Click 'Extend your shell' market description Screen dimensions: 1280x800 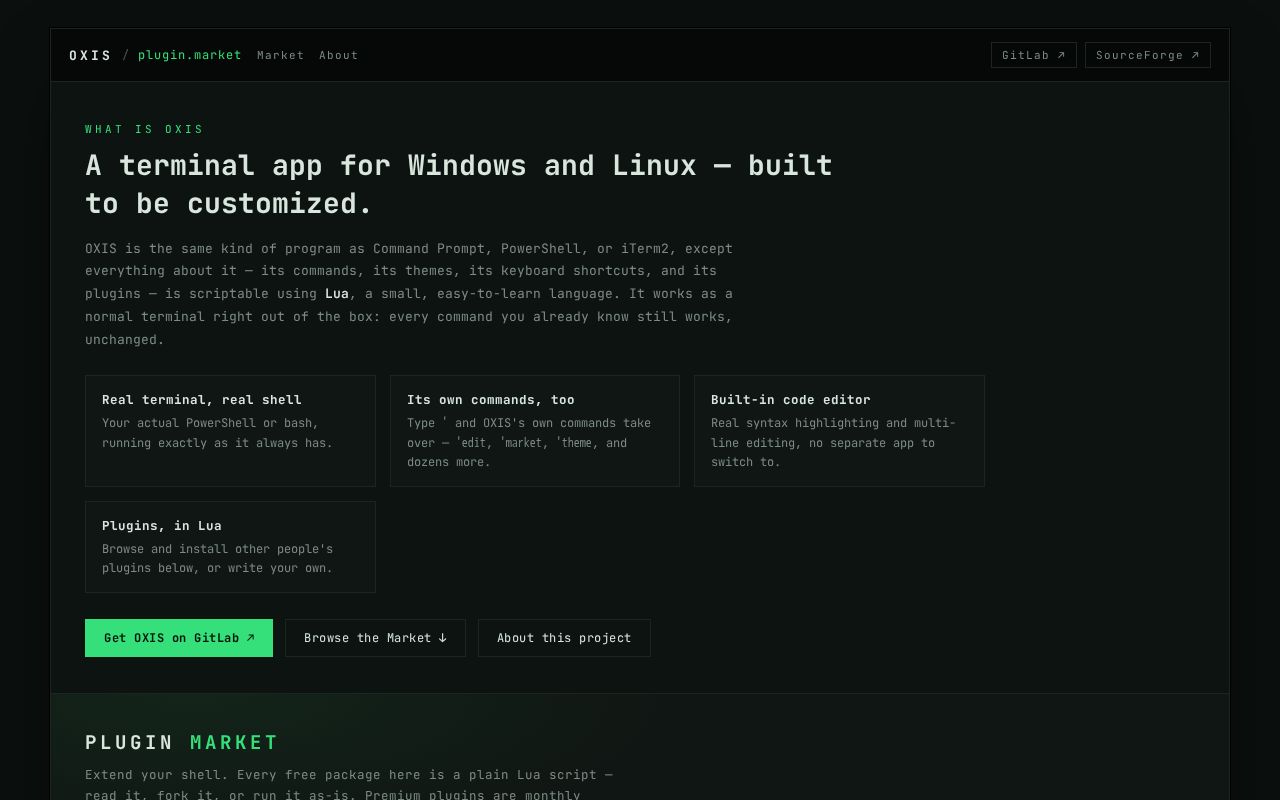click(349, 786)
